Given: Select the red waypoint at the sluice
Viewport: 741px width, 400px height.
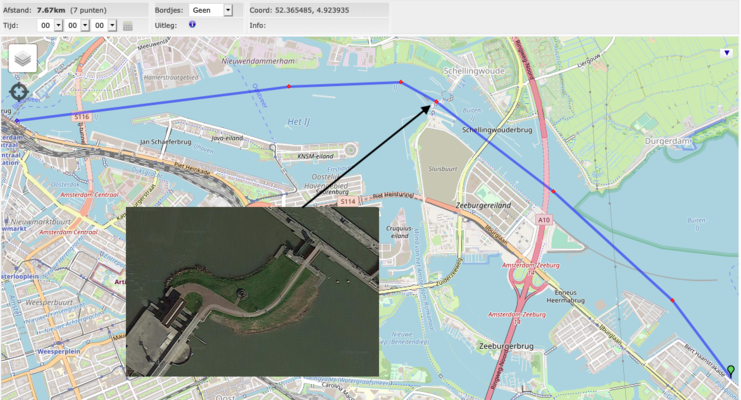Looking at the screenshot, I should pyautogui.click(x=436, y=102).
